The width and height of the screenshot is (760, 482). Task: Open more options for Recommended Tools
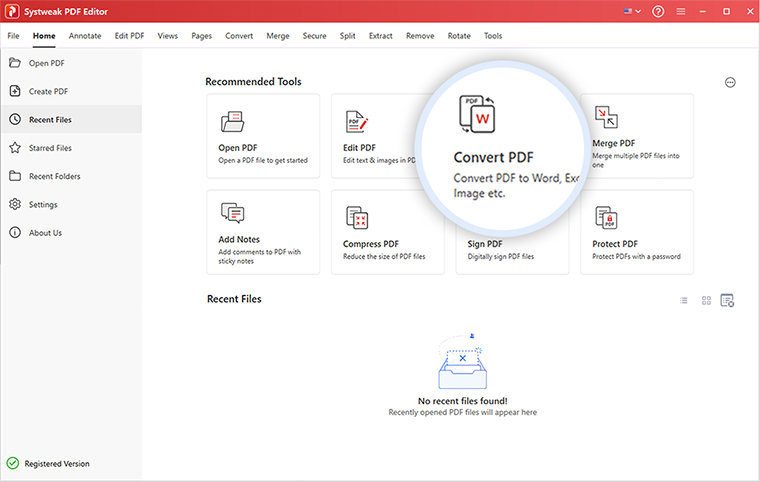(x=730, y=82)
